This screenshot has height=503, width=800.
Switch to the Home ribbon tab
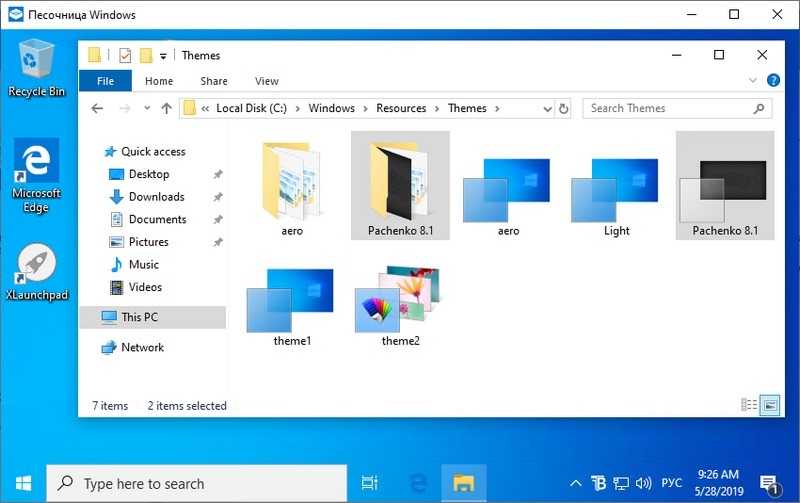click(159, 81)
